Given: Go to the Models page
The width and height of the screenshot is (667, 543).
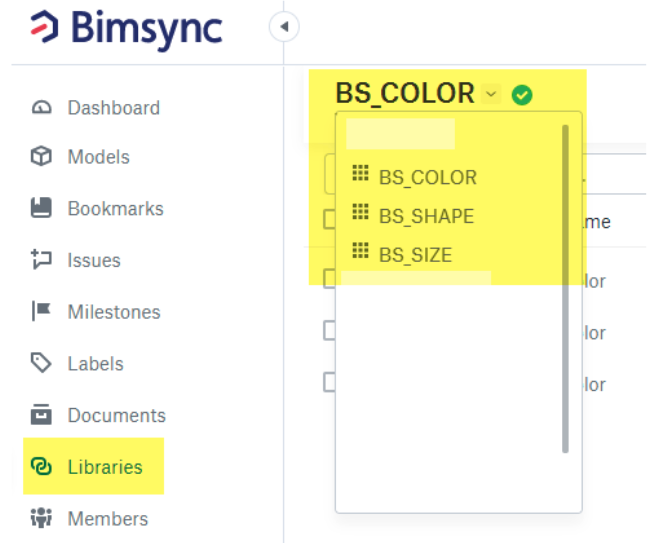Looking at the screenshot, I should (x=99, y=157).
